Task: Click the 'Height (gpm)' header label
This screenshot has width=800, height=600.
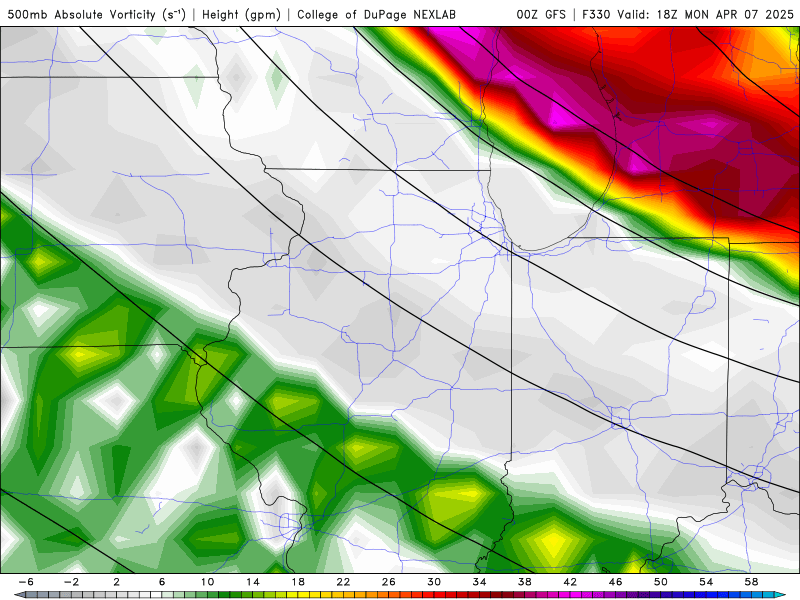Action: pyautogui.click(x=241, y=14)
